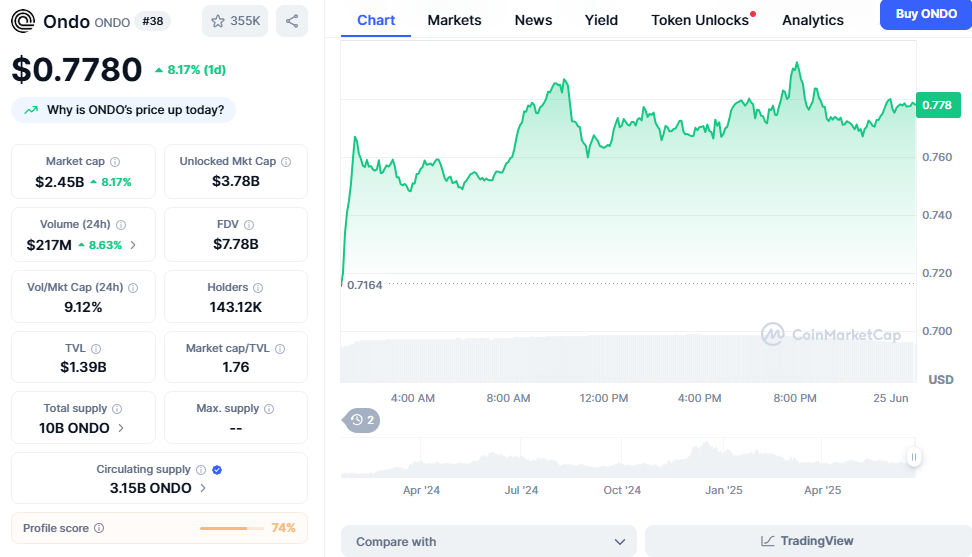Expand Circulating supply 3.15B ONDO chevron
This screenshot has width=972, height=557.
pyautogui.click(x=203, y=488)
